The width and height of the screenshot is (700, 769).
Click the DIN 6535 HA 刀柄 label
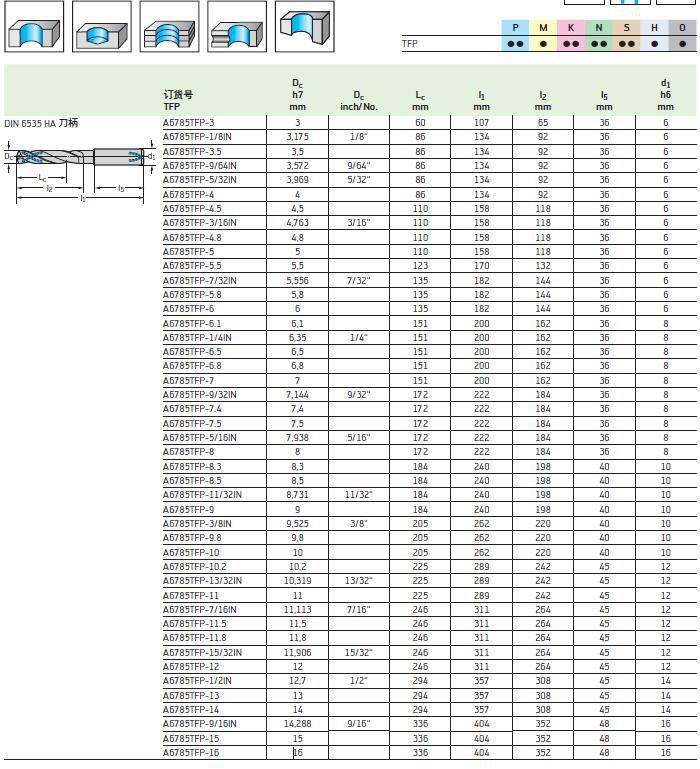pos(41,123)
